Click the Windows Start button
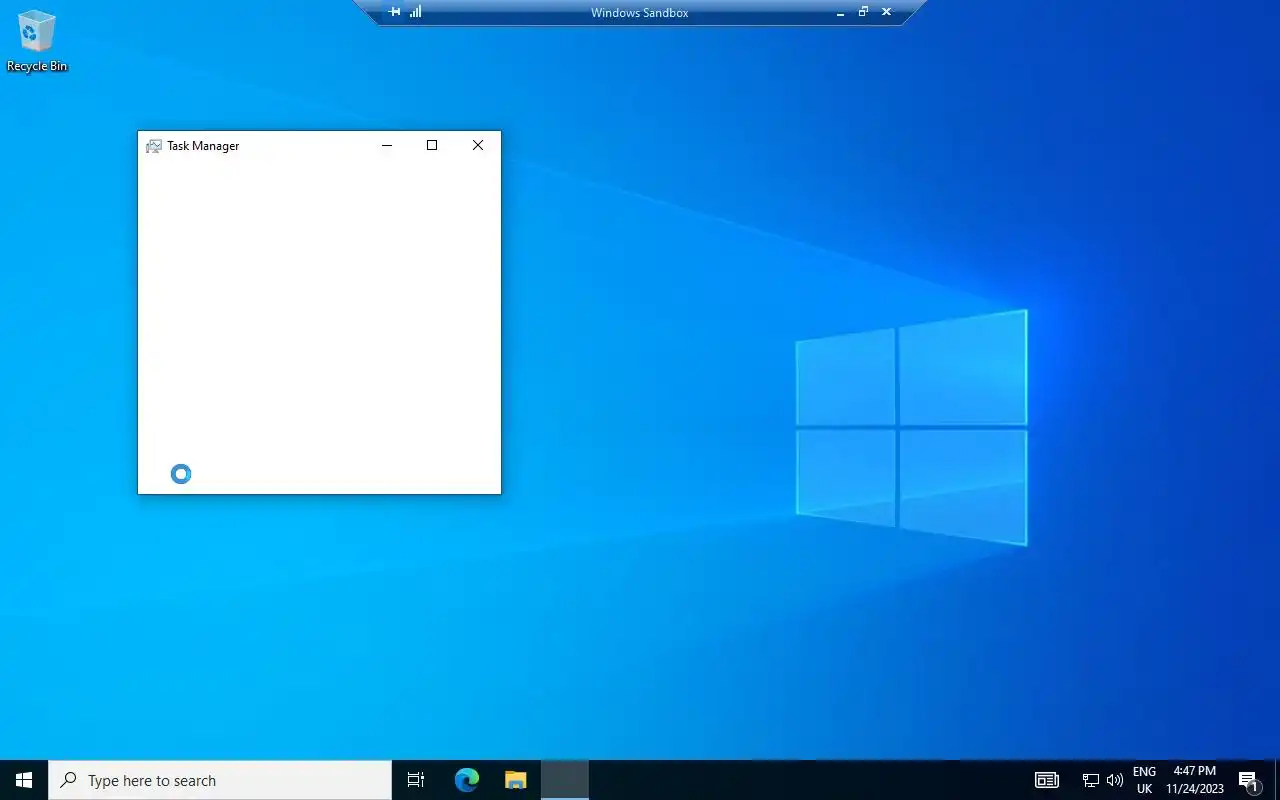 tap(24, 780)
